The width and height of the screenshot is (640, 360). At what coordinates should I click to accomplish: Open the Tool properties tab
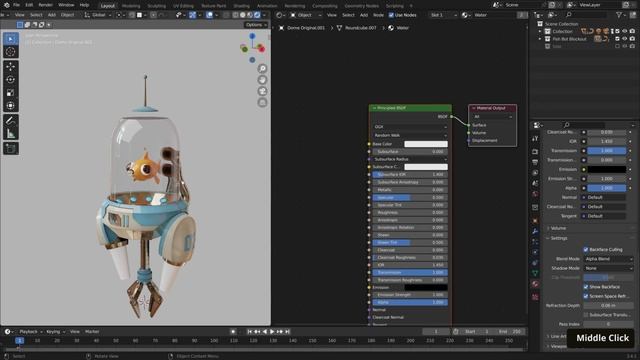(x=535, y=139)
